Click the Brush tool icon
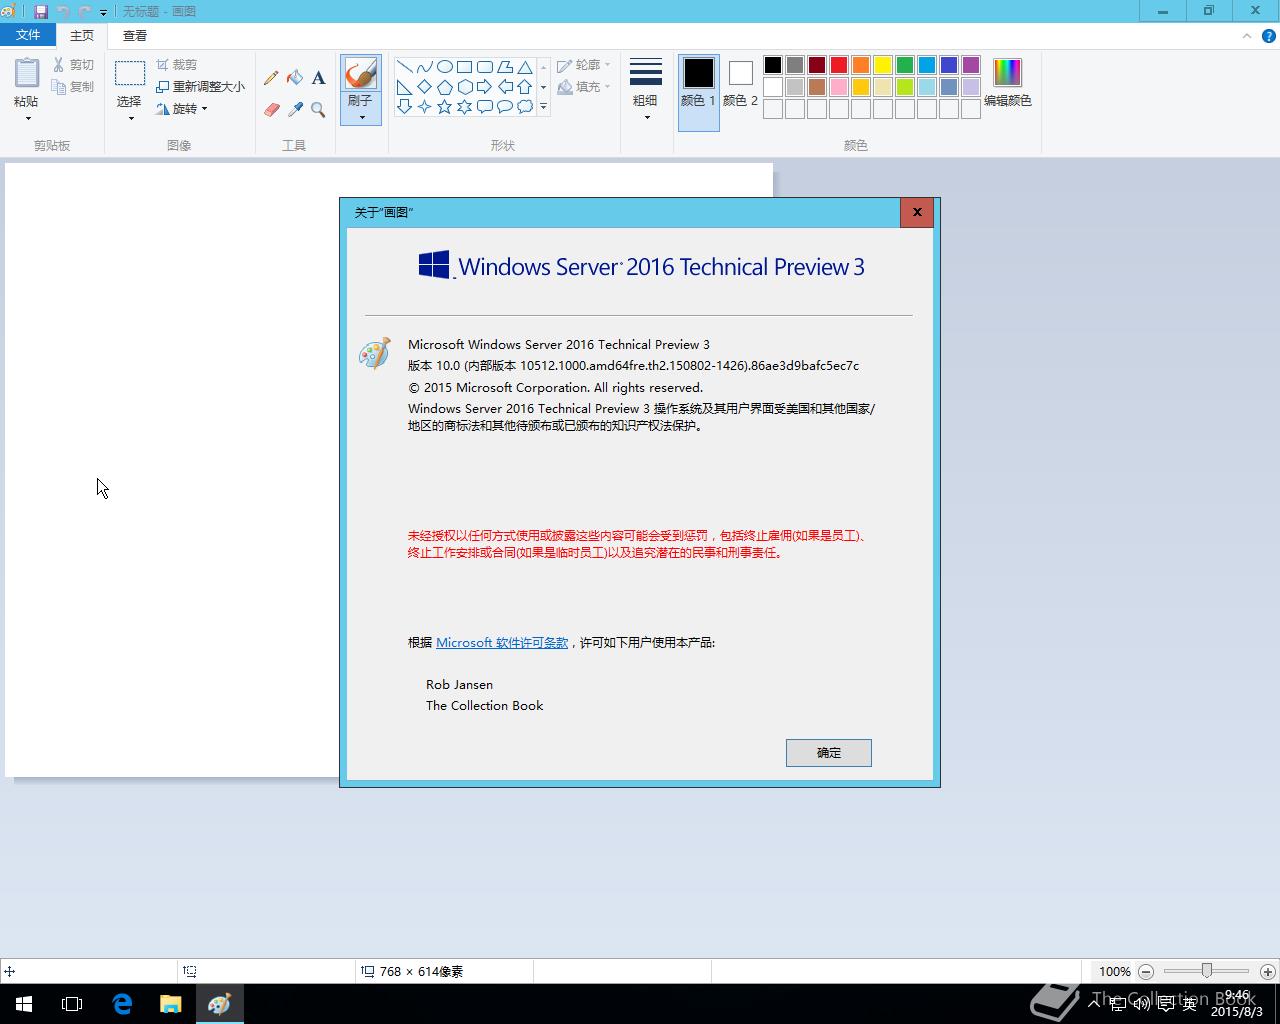 coord(360,73)
